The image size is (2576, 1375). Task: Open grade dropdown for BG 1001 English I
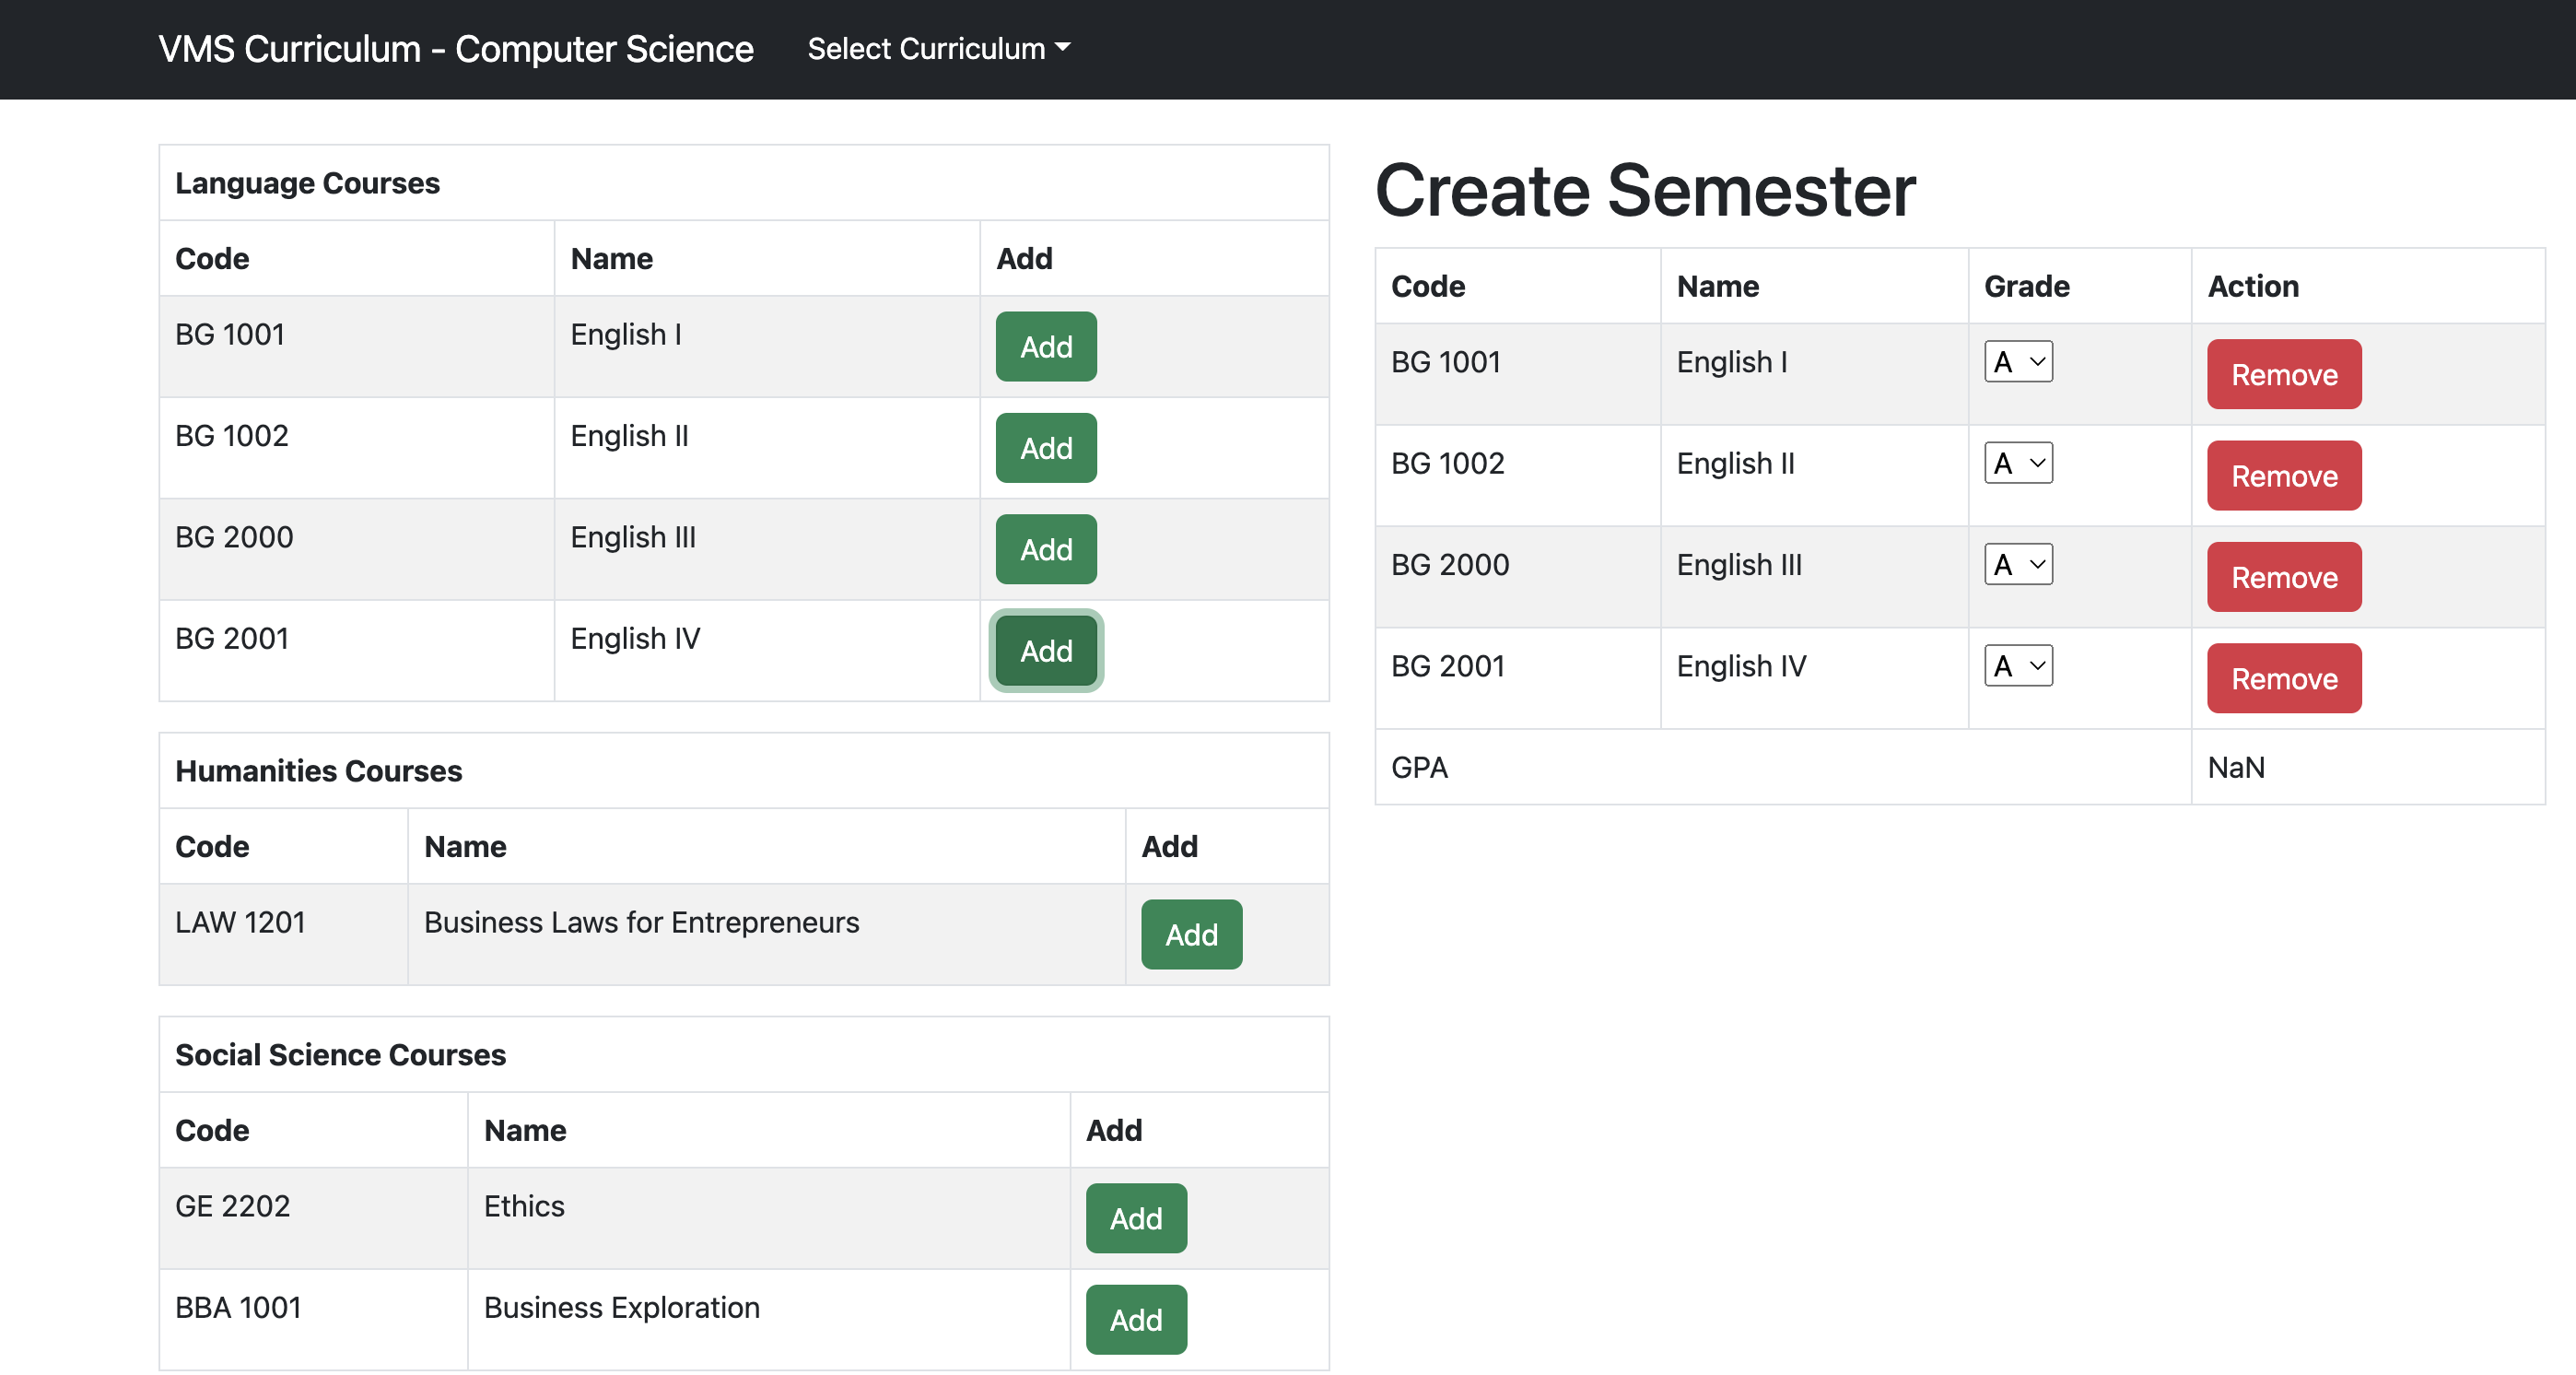(2018, 361)
